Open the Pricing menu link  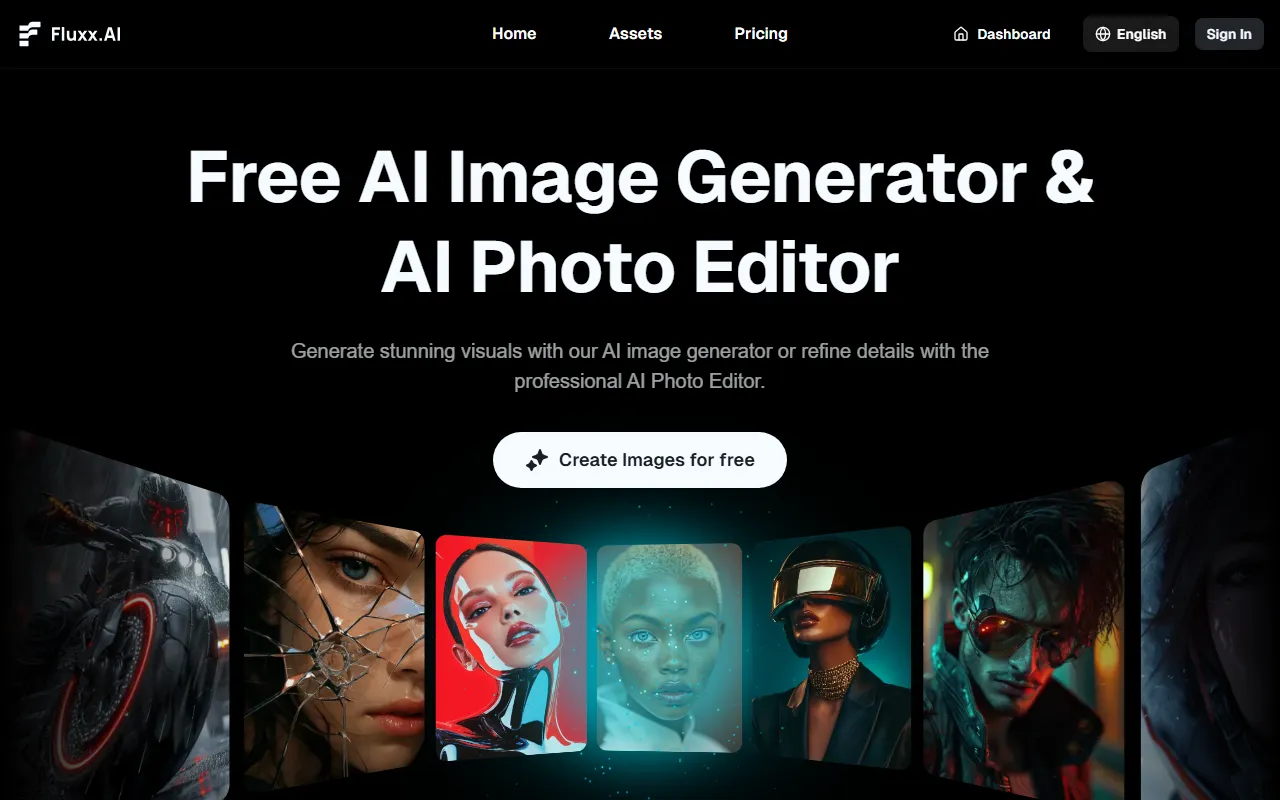coord(761,34)
